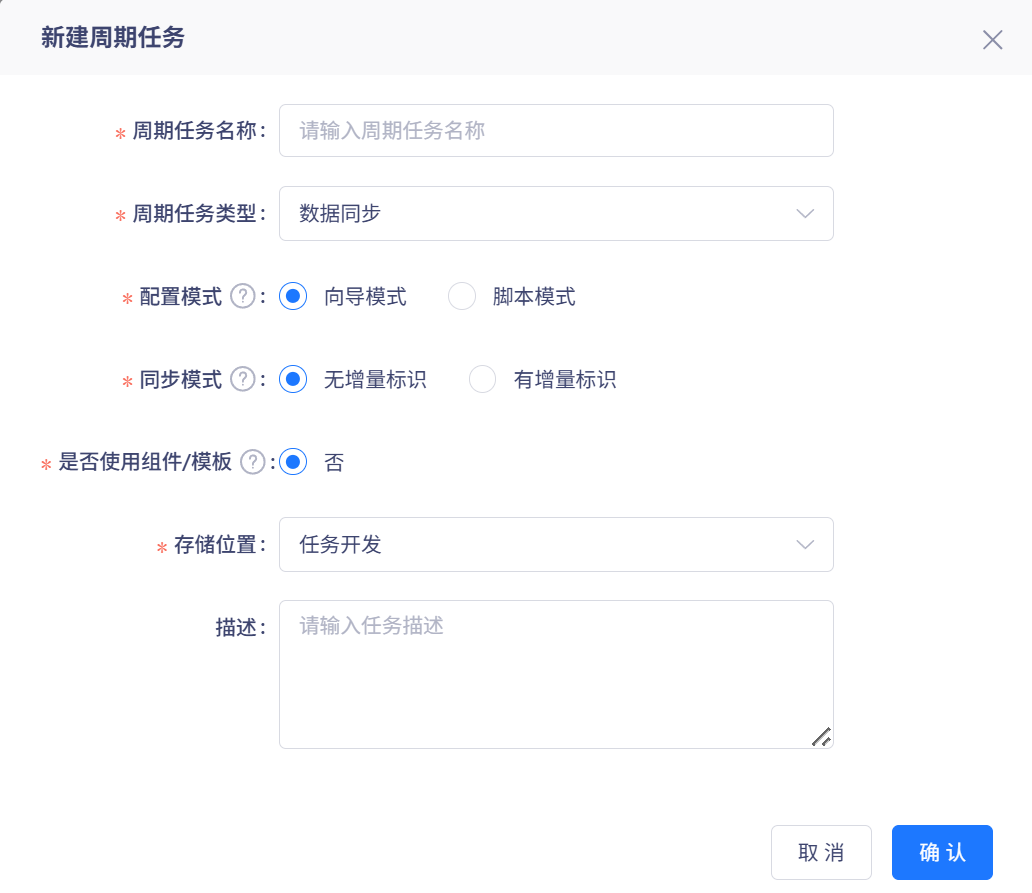Viewport: 1032px width, 893px height.
Task: Click the 取消 button
Action: coord(821,852)
